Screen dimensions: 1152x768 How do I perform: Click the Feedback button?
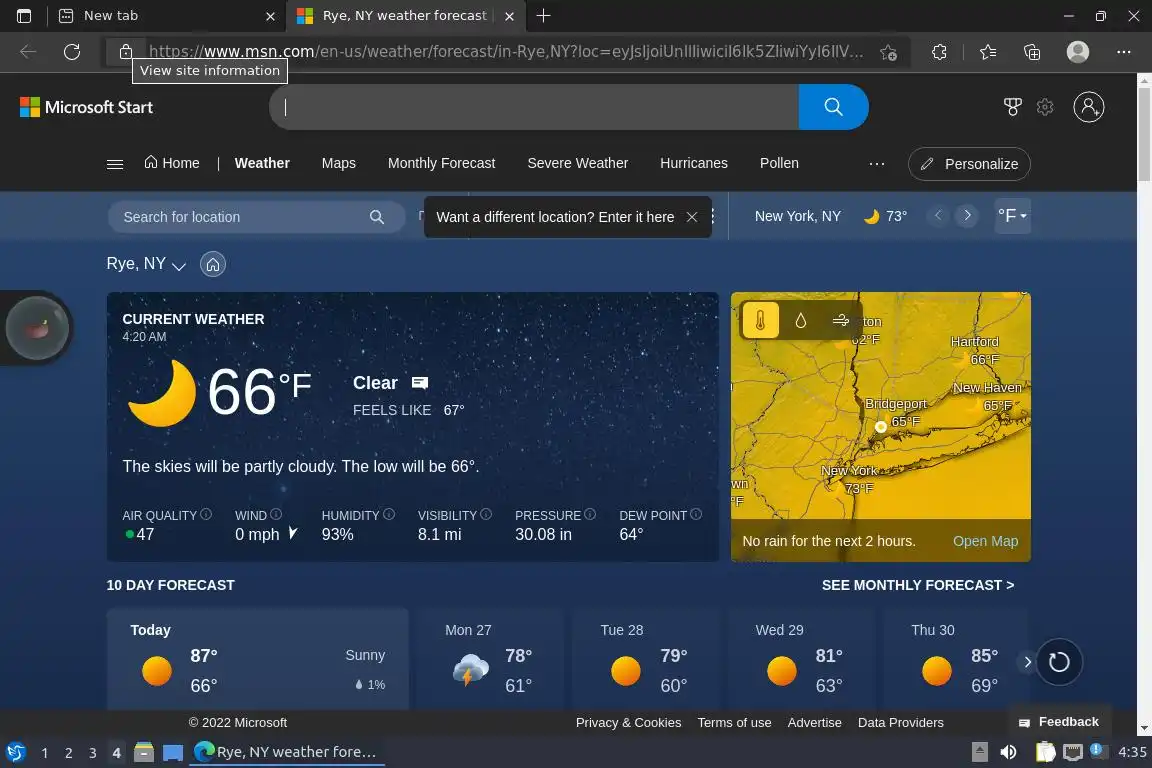pyautogui.click(x=1059, y=722)
